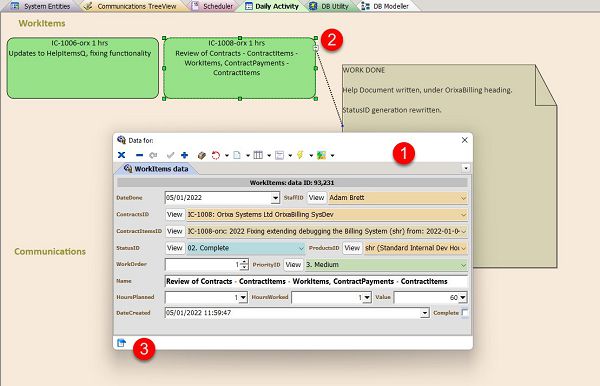Screen dimensions: 600x386
Task: Select the WorkItems data tab
Action: point(157,169)
